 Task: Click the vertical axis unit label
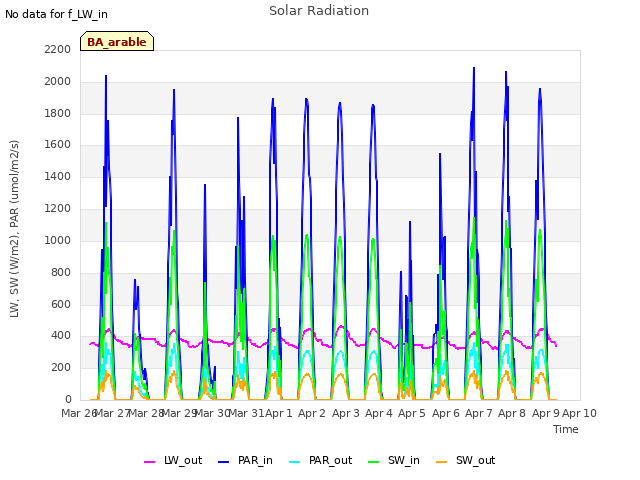pyautogui.click(x=14, y=229)
